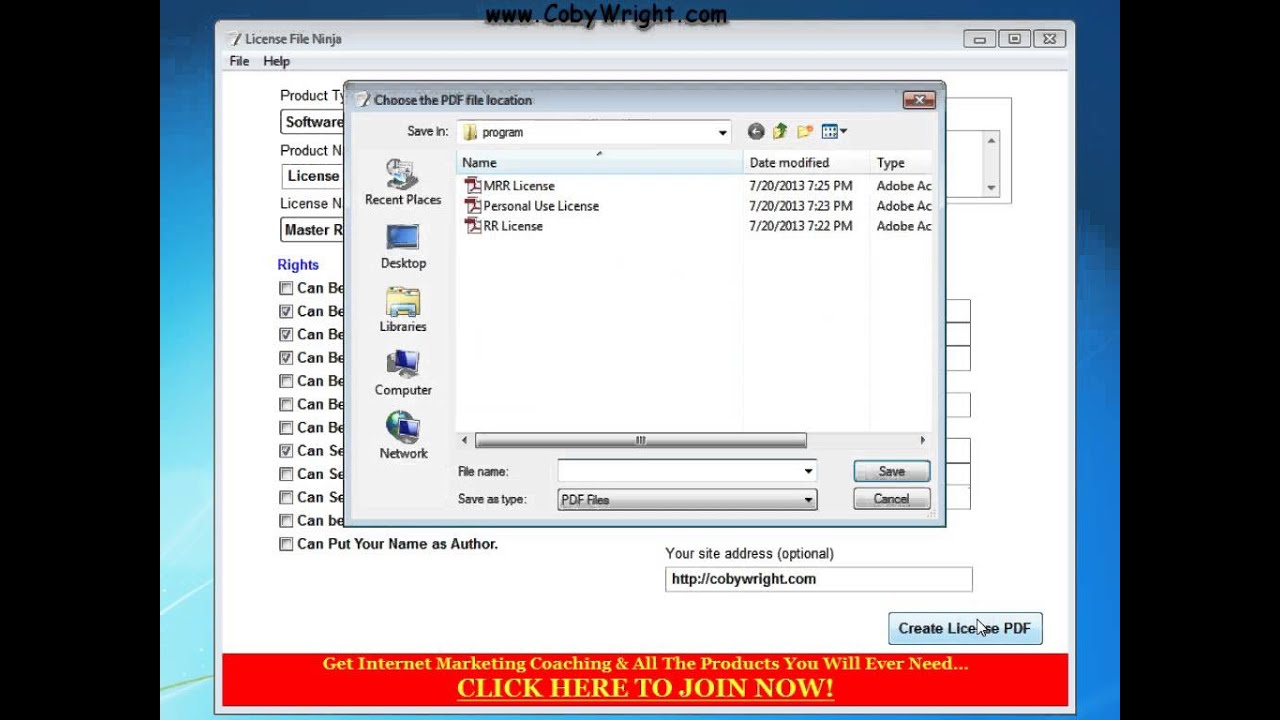
Task: Close the Choose PDF file location dialog
Action: click(918, 99)
